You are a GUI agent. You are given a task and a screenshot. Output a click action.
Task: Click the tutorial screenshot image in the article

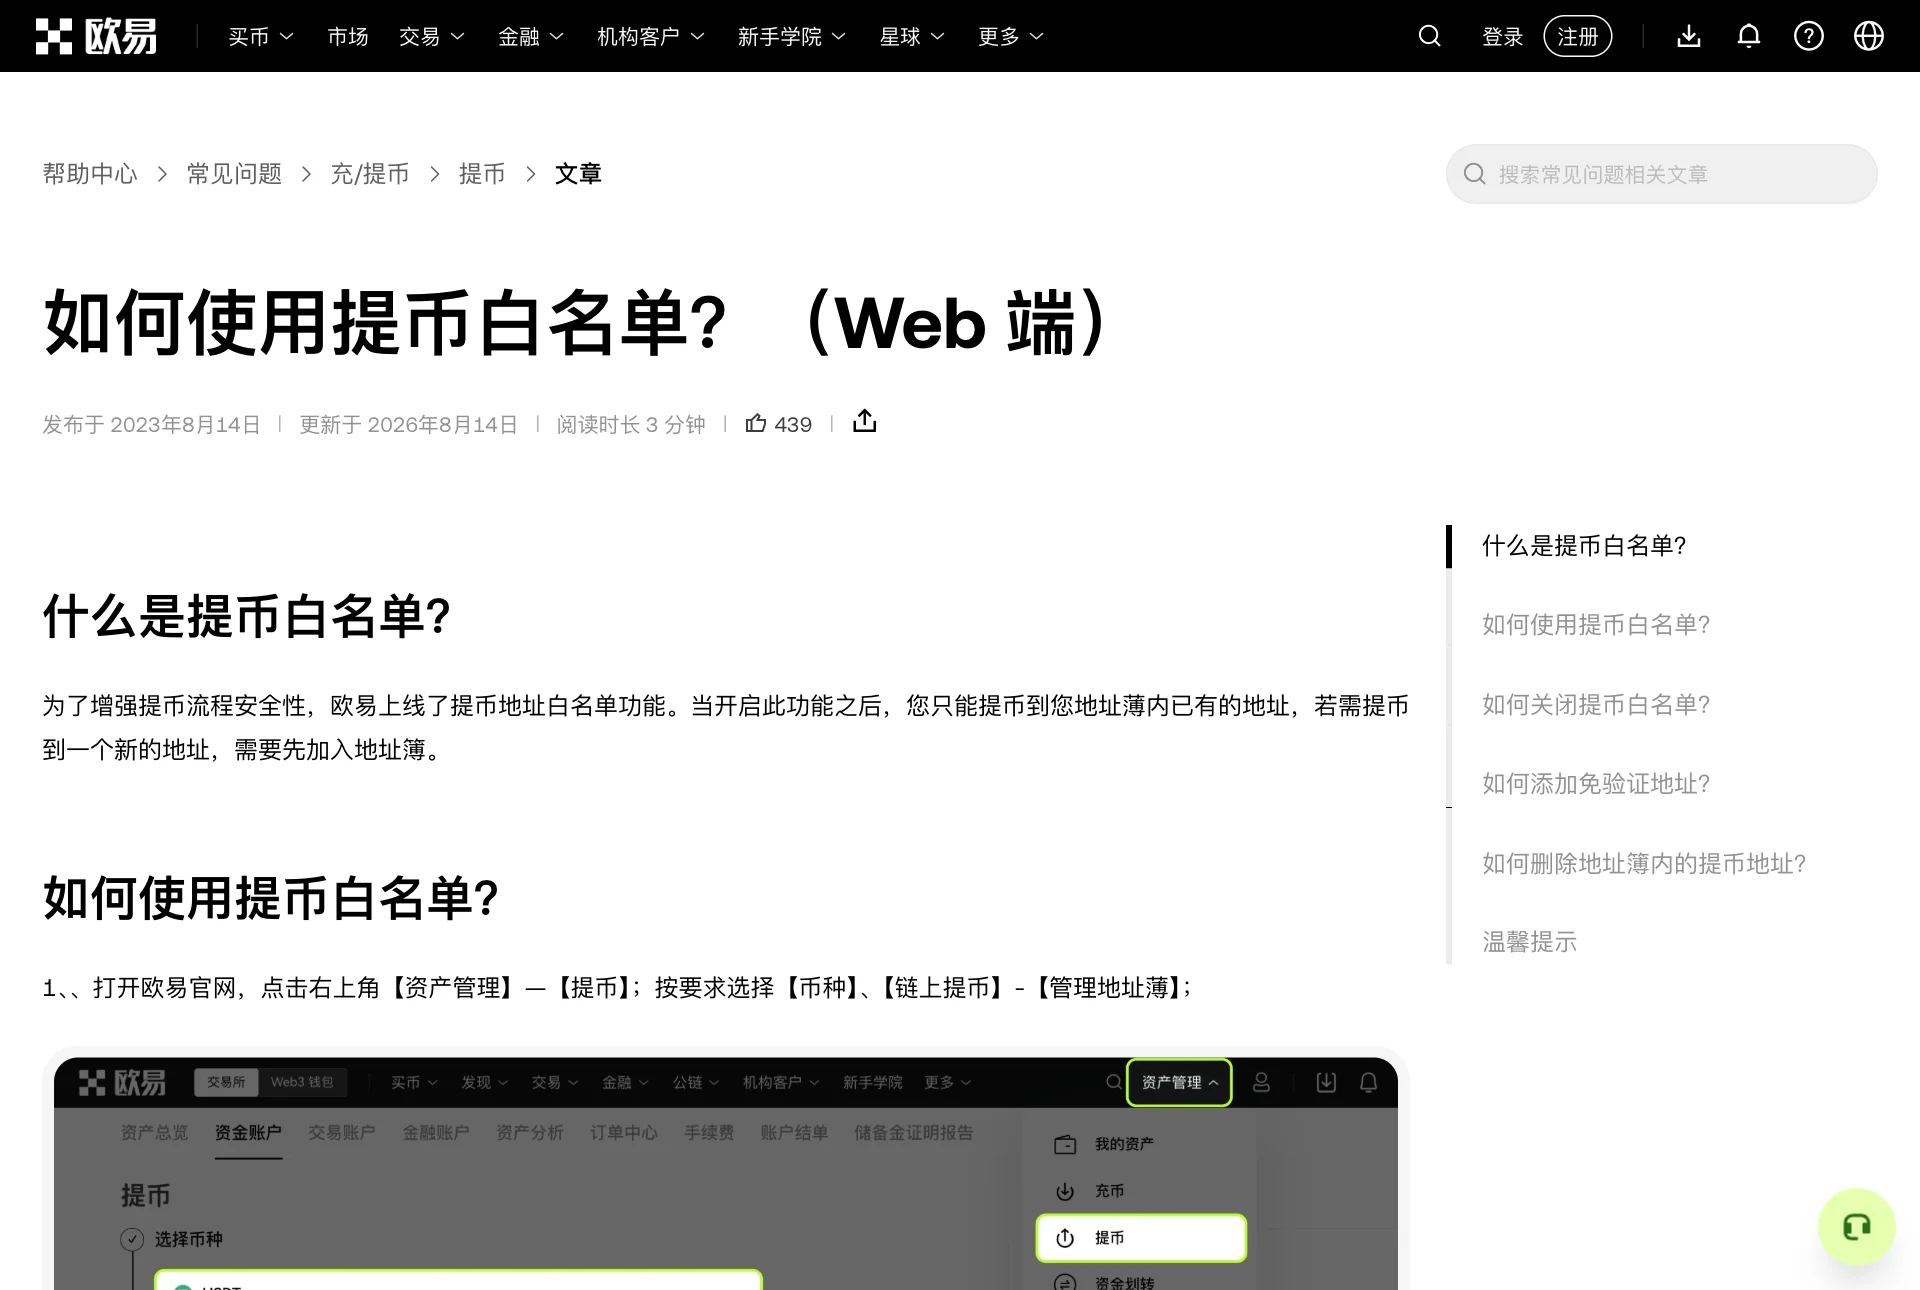click(726, 1169)
